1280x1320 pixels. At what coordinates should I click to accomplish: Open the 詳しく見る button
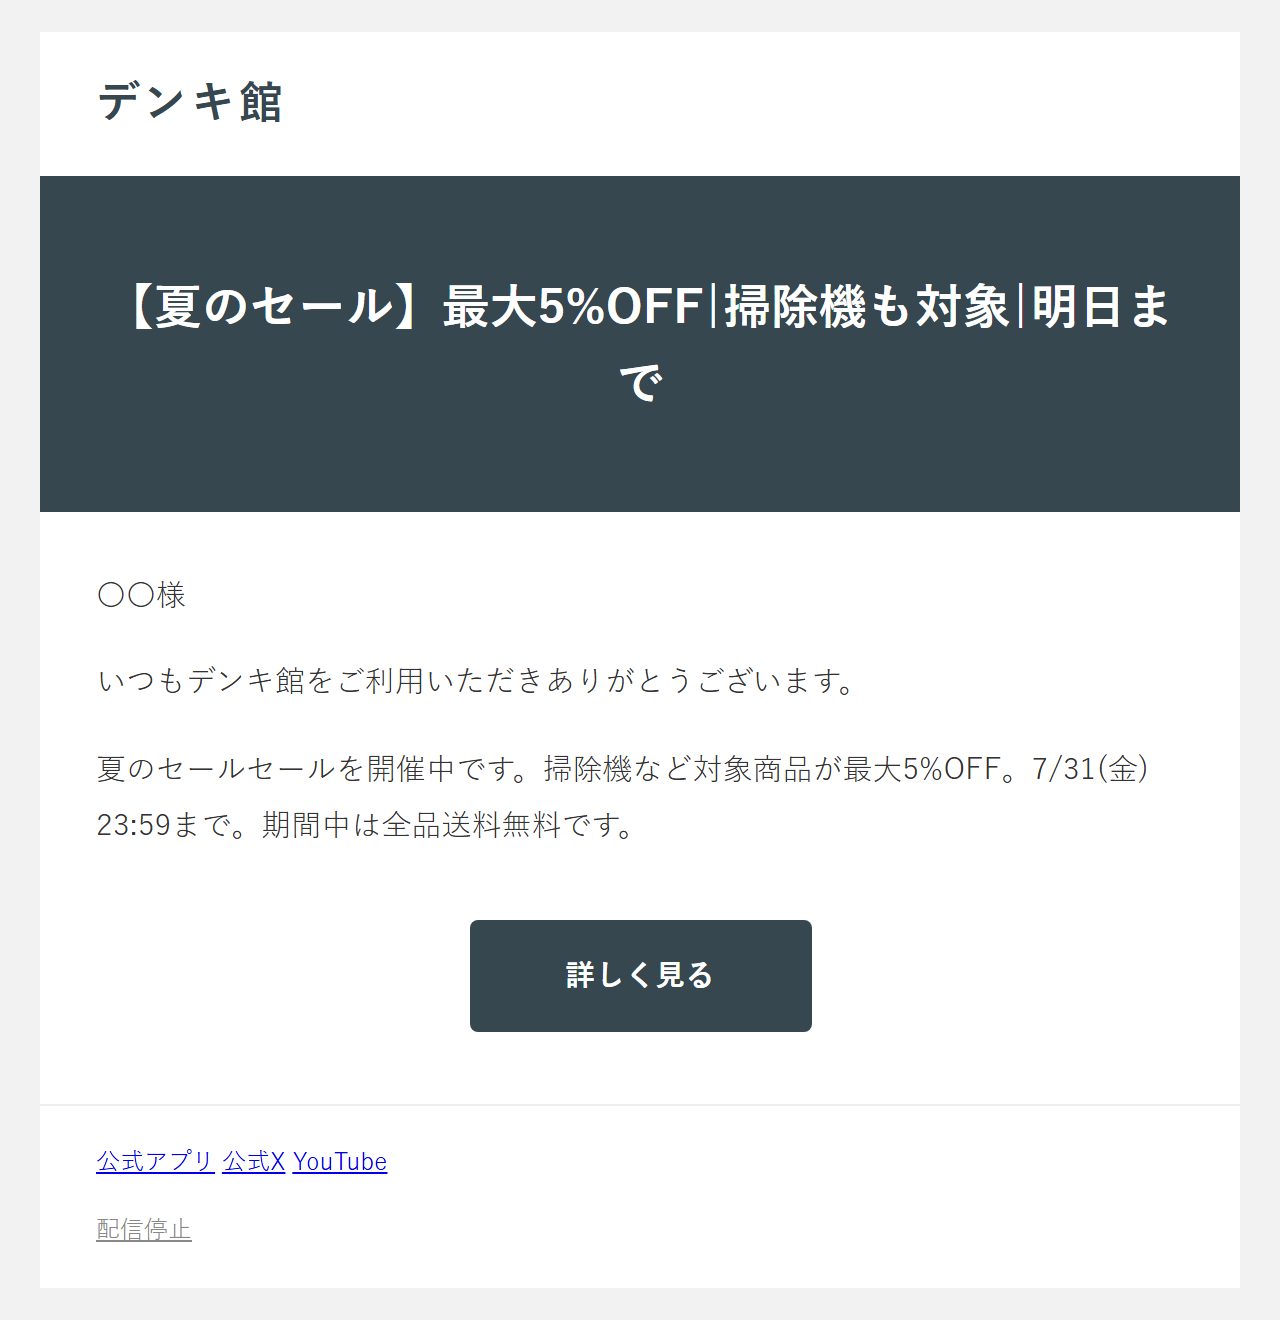[641, 976]
